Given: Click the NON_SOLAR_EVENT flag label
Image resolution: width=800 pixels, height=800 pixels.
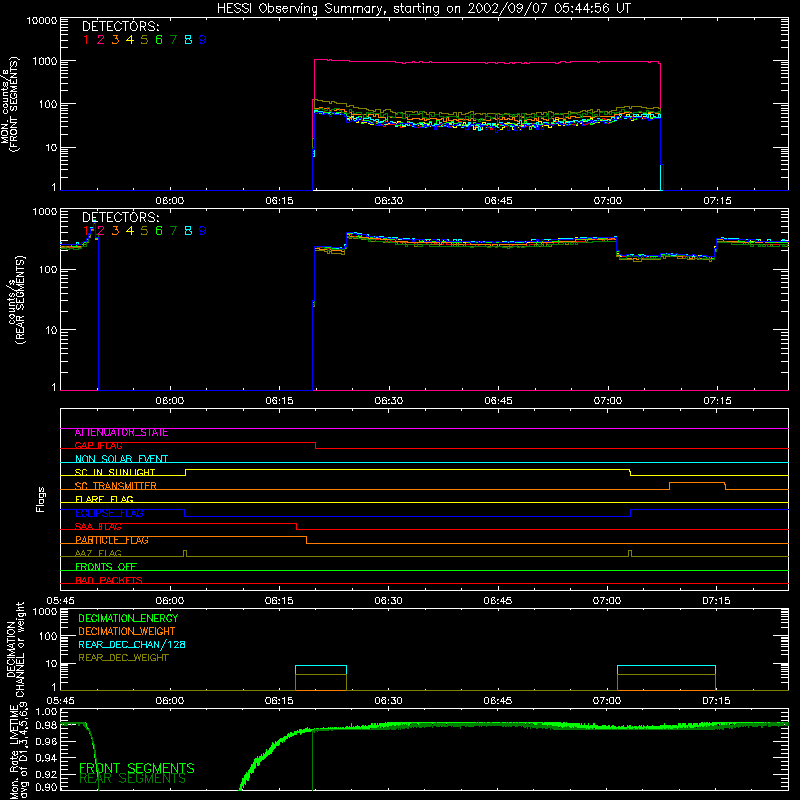Looking at the screenshot, I should click(121, 459).
